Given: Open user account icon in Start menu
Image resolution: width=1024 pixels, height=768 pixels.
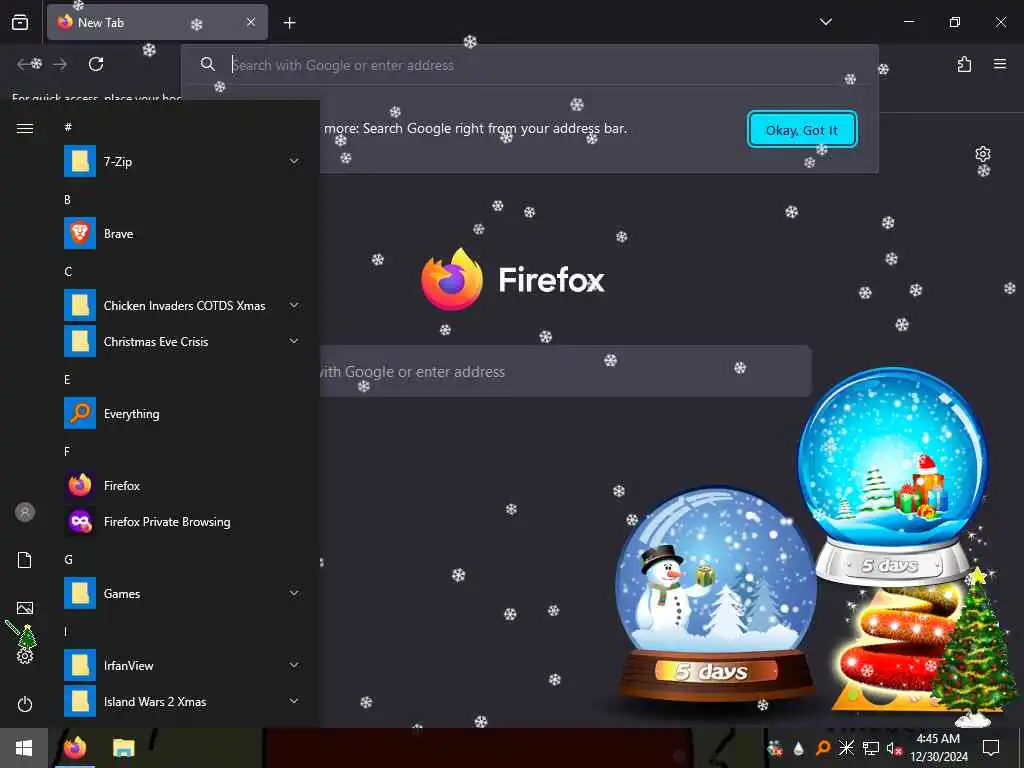Looking at the screenshot, I should coord(25,512).
